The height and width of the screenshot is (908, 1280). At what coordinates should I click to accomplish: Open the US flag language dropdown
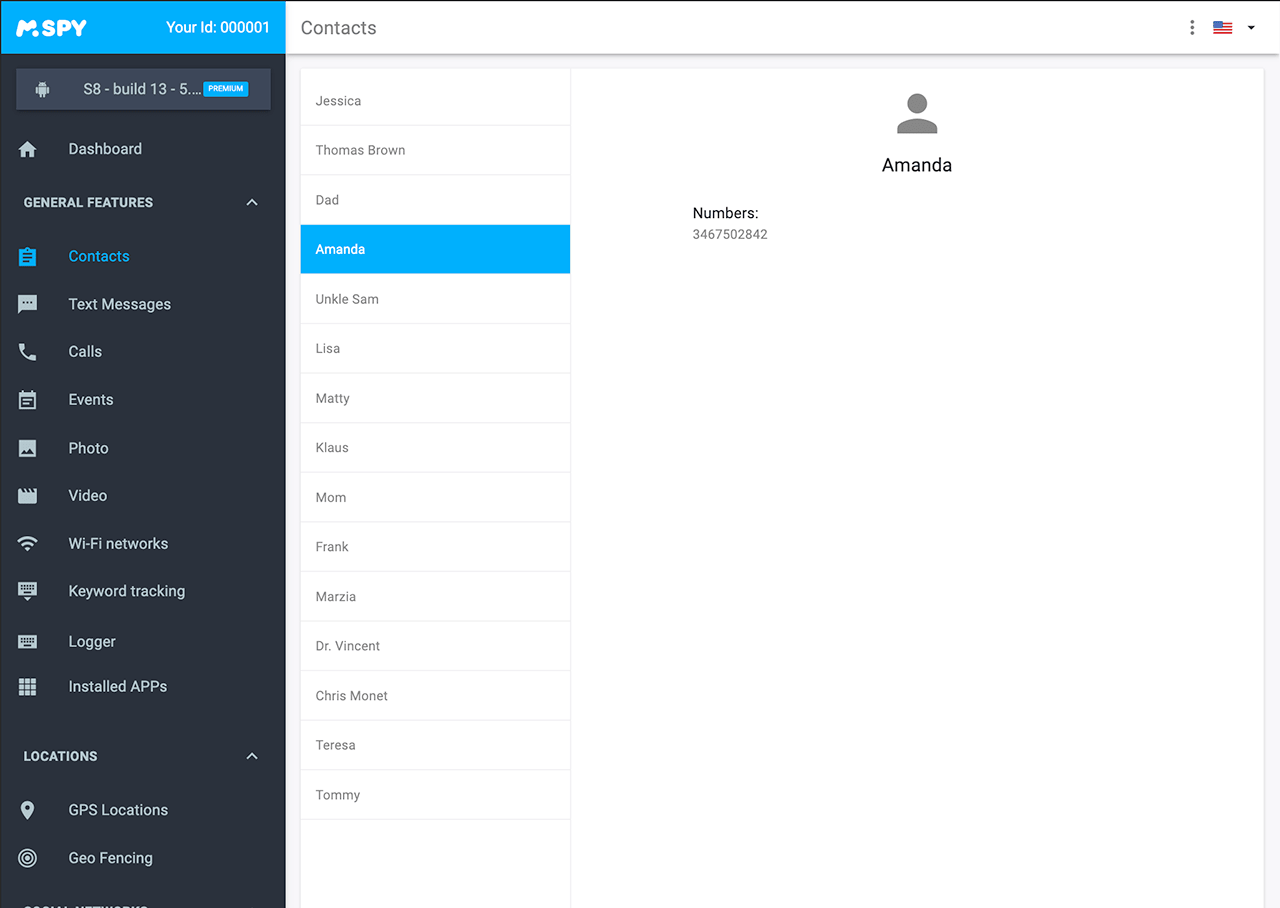pyautogui.click(x=1234, y=28)
